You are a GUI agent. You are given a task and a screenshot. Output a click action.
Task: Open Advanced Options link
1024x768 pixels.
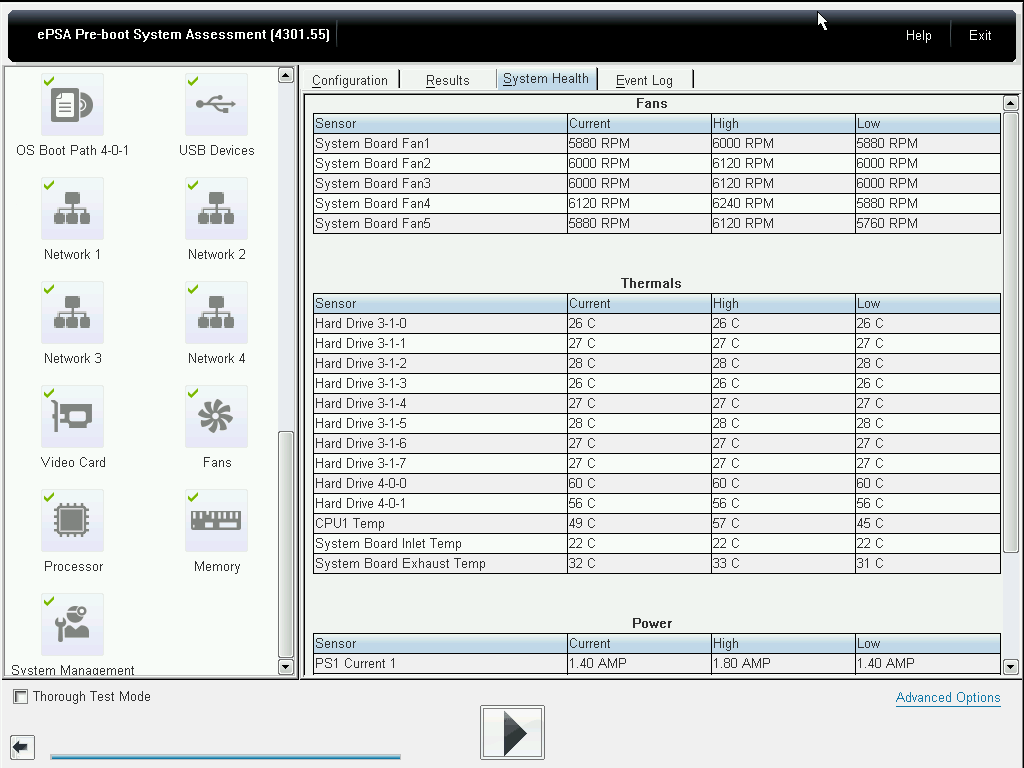pyautogui.click(x=947, y=698)
